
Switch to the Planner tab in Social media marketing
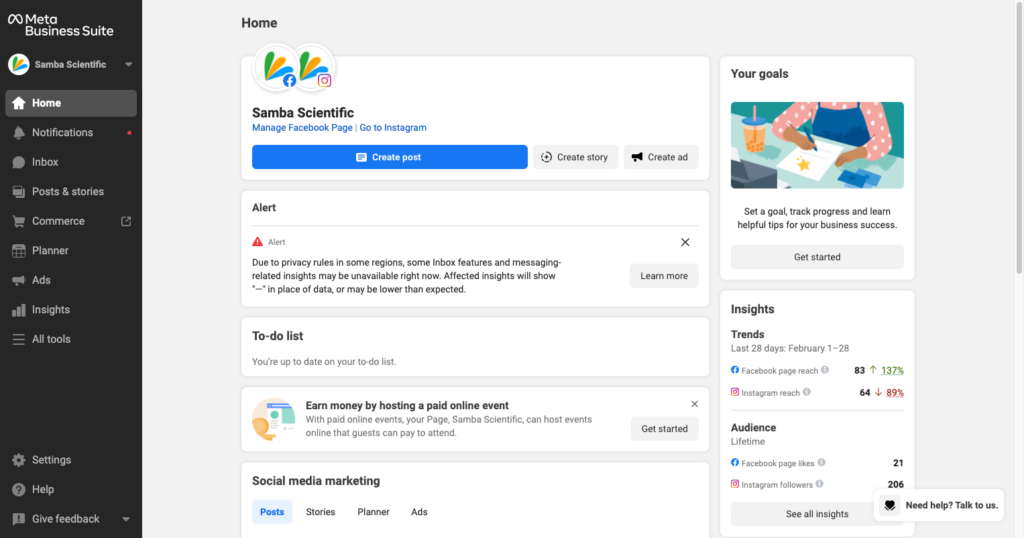pos(374,512)
